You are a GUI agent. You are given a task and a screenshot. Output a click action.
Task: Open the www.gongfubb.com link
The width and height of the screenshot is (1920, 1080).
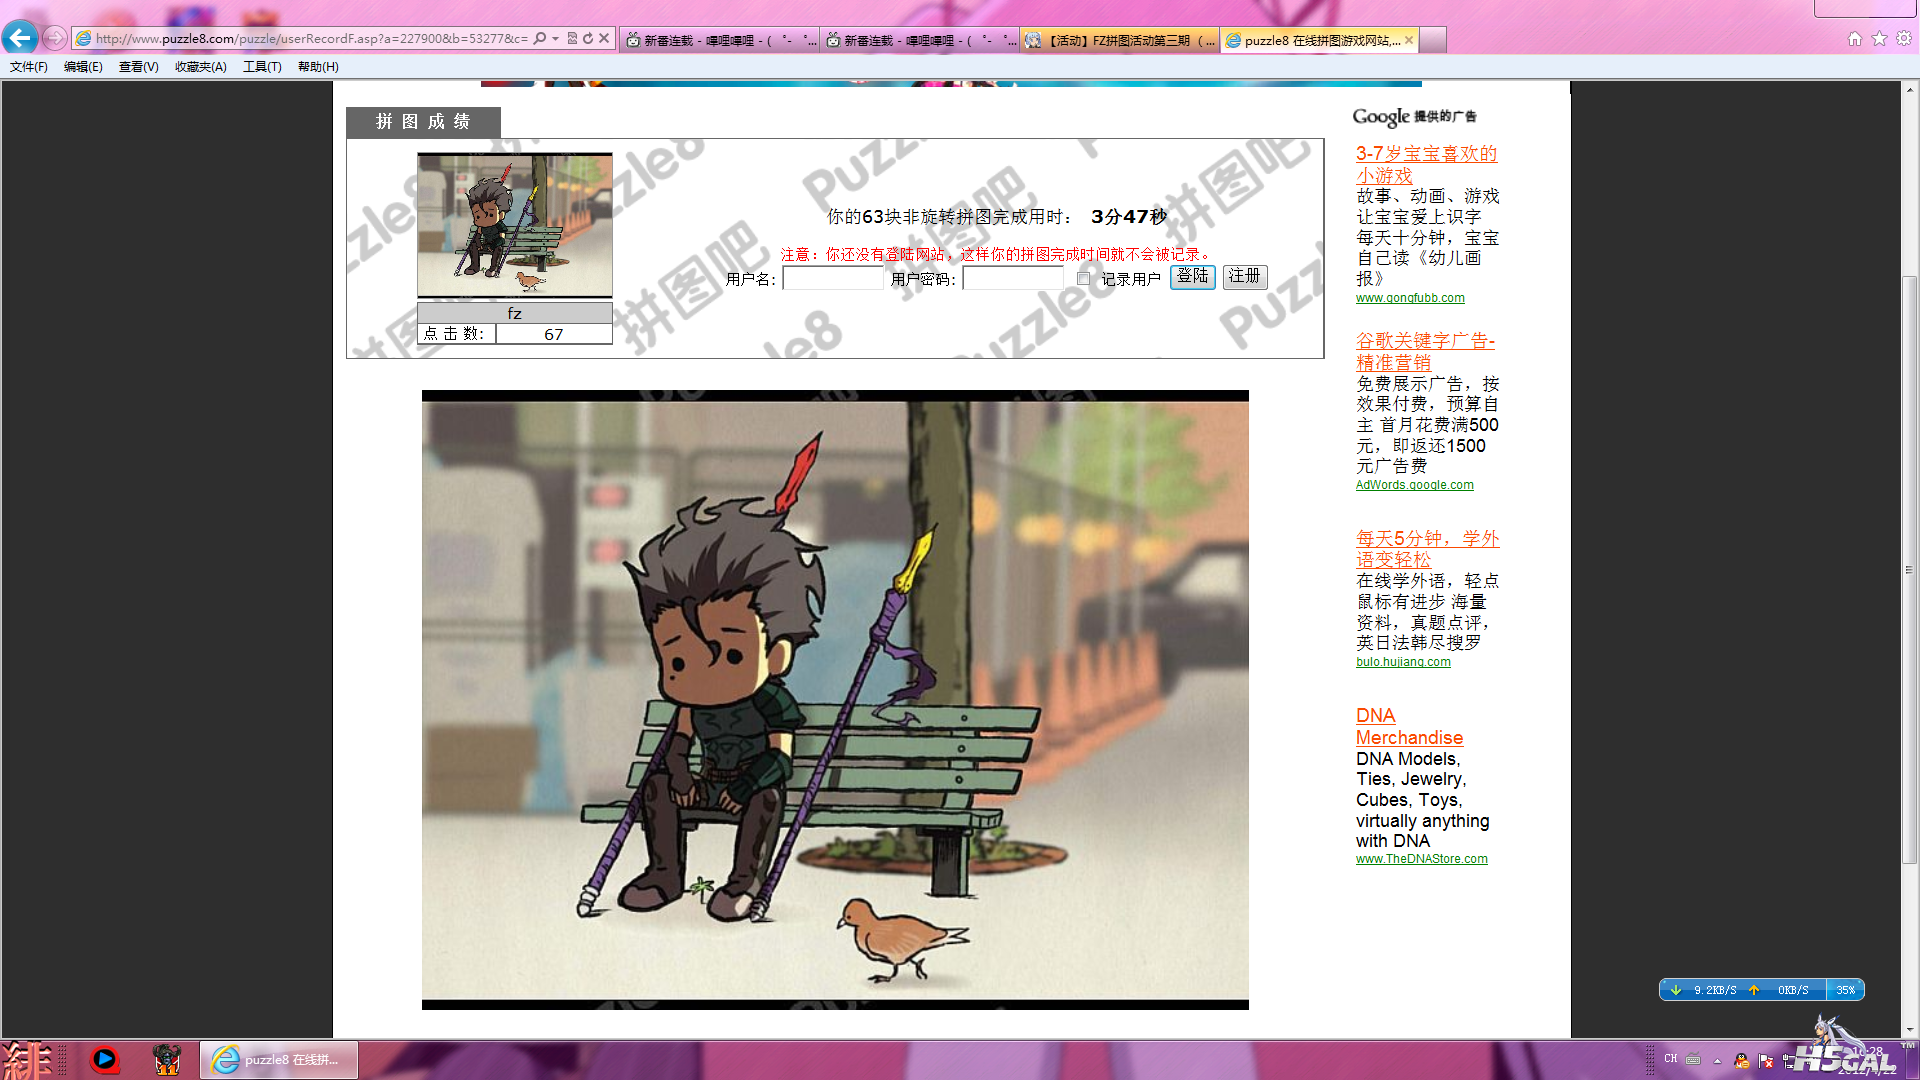tap(1410, 298)
